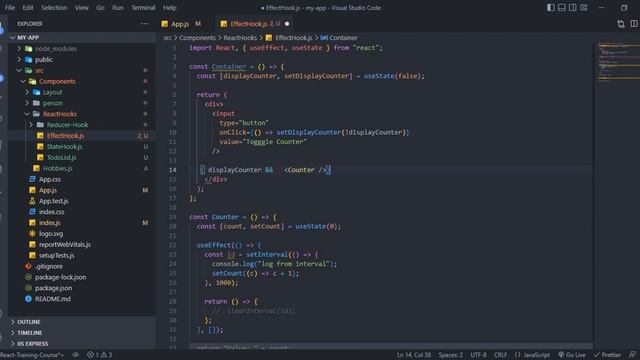Toggle the secondary side bar layout icon
This screenshot has width=640, height=360.
(x=573, y=7)
